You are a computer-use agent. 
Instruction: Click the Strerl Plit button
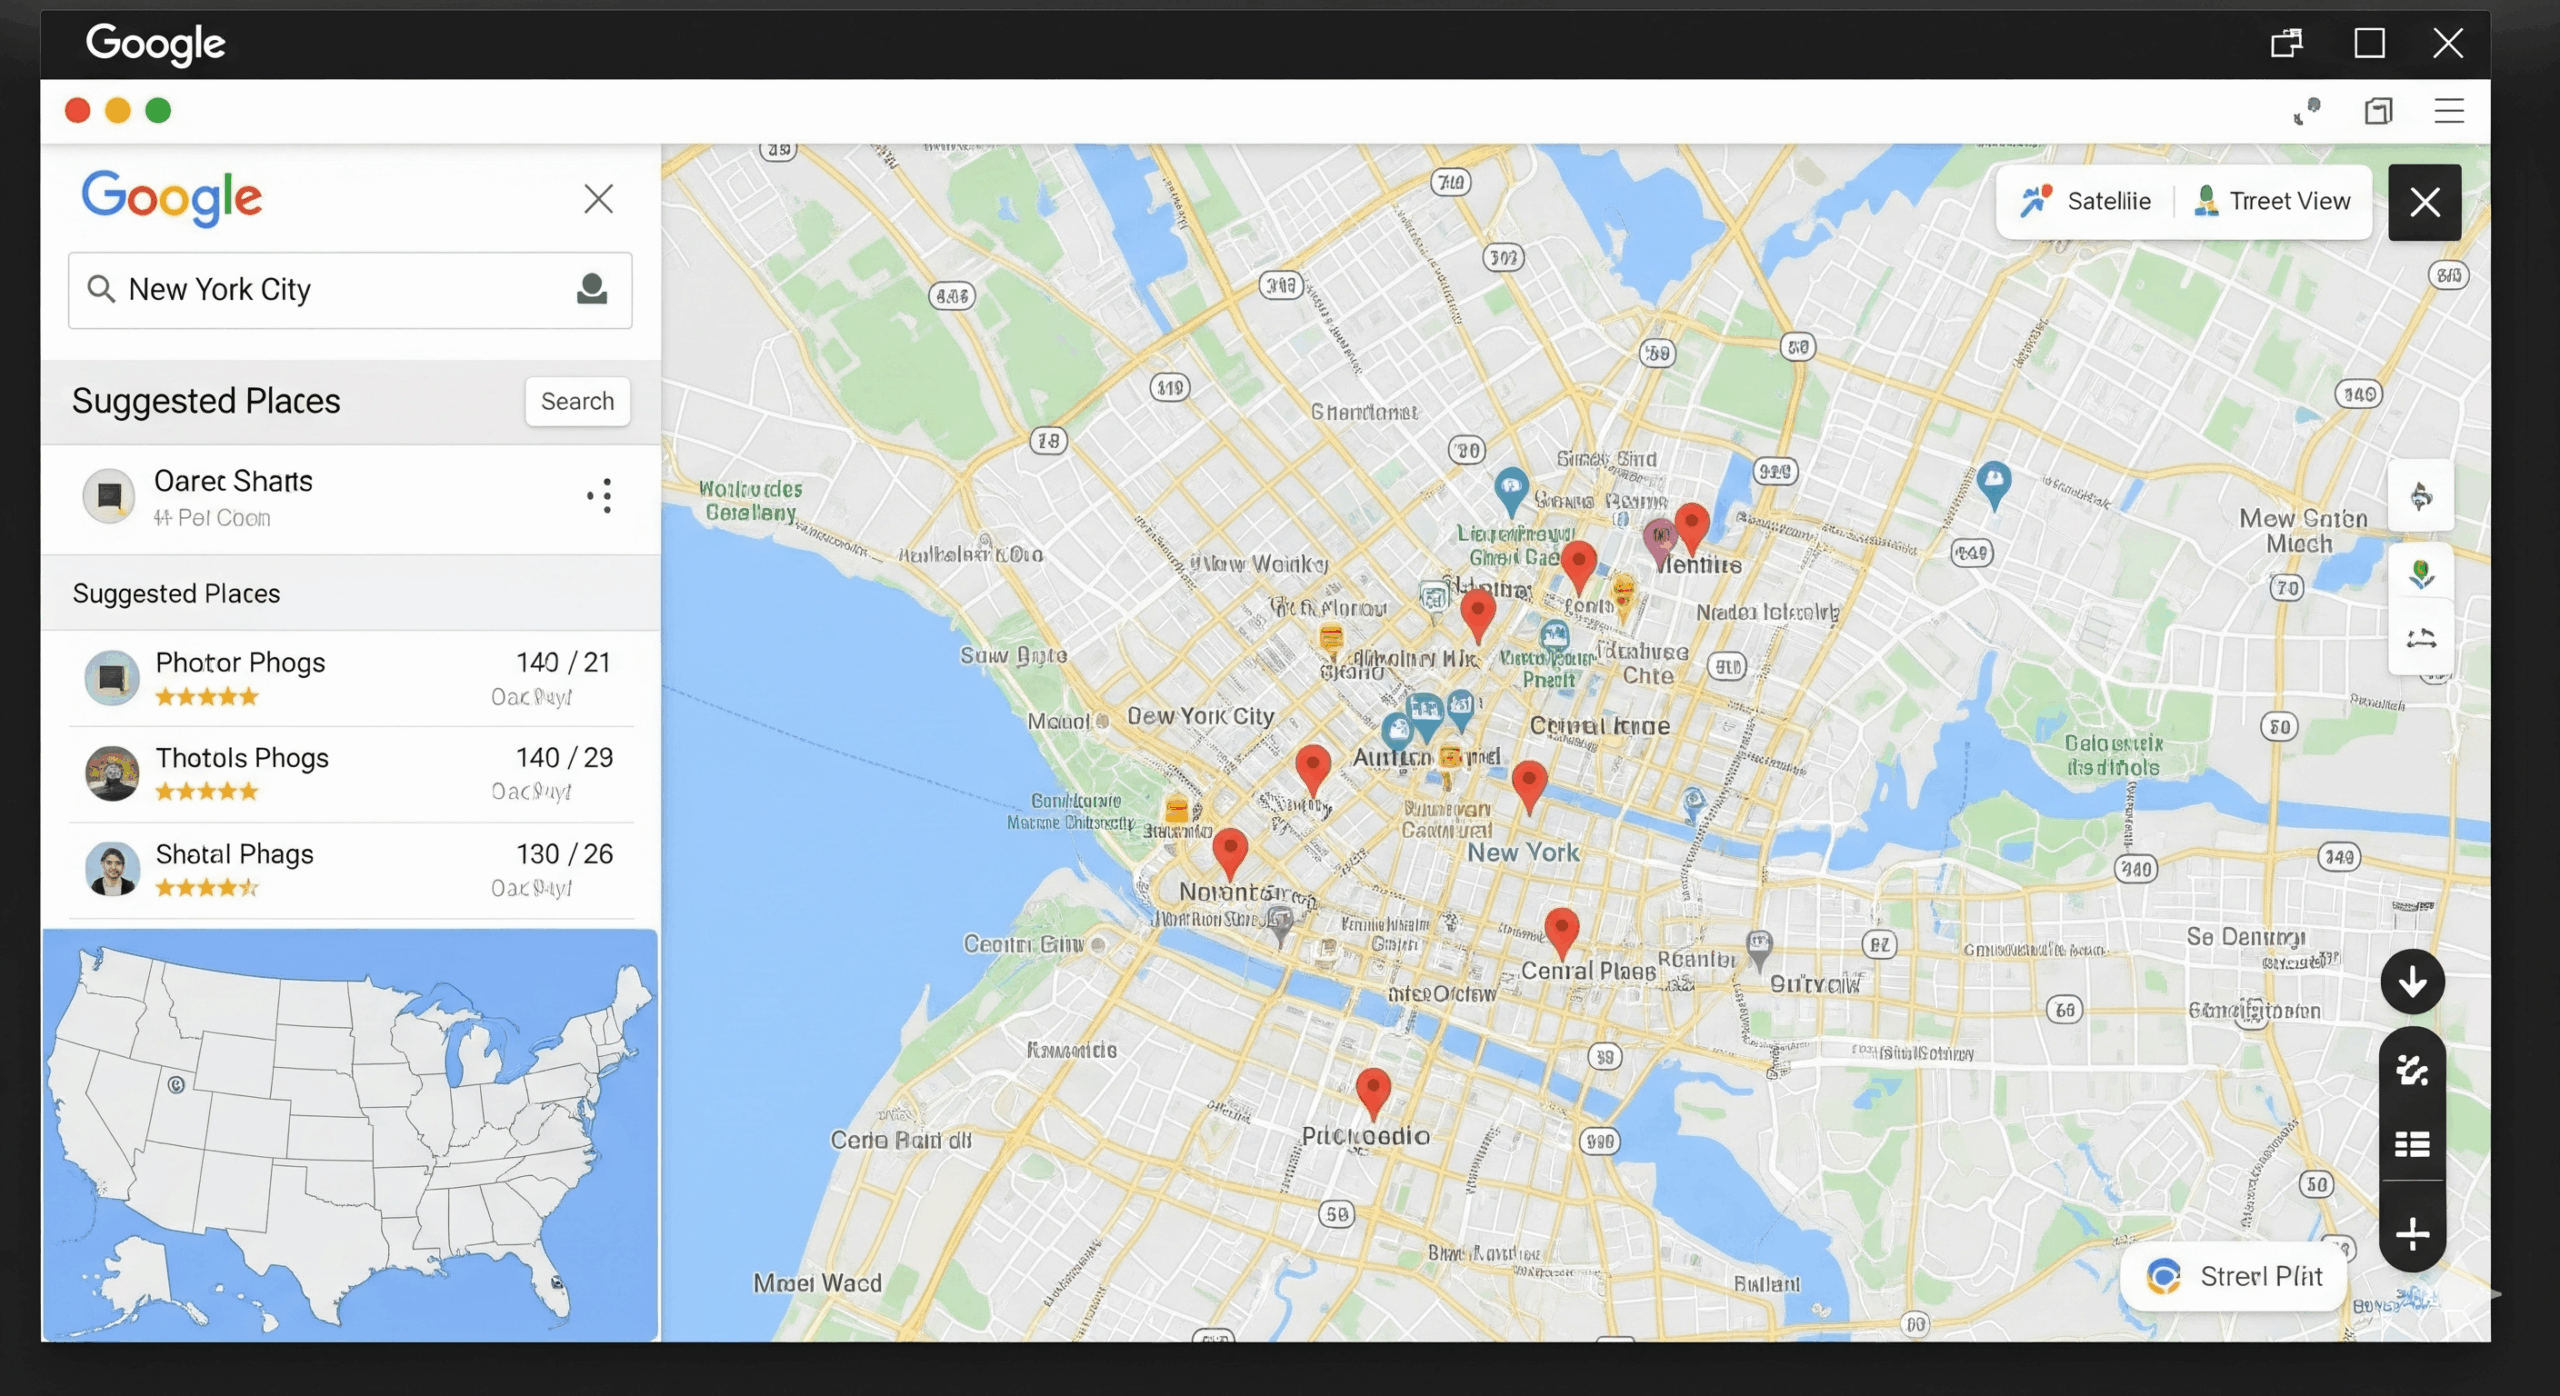pos(2234,1277)
